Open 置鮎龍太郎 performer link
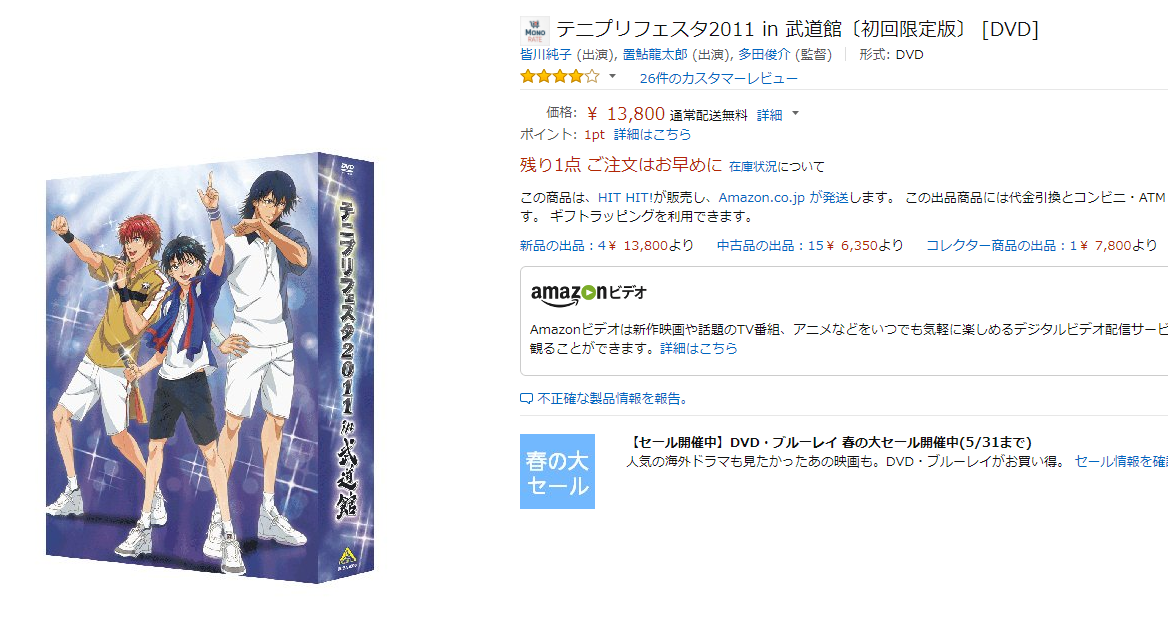The height and width of the screenshot is (632, 1168). pyautogui.click(x=655, y=54)
